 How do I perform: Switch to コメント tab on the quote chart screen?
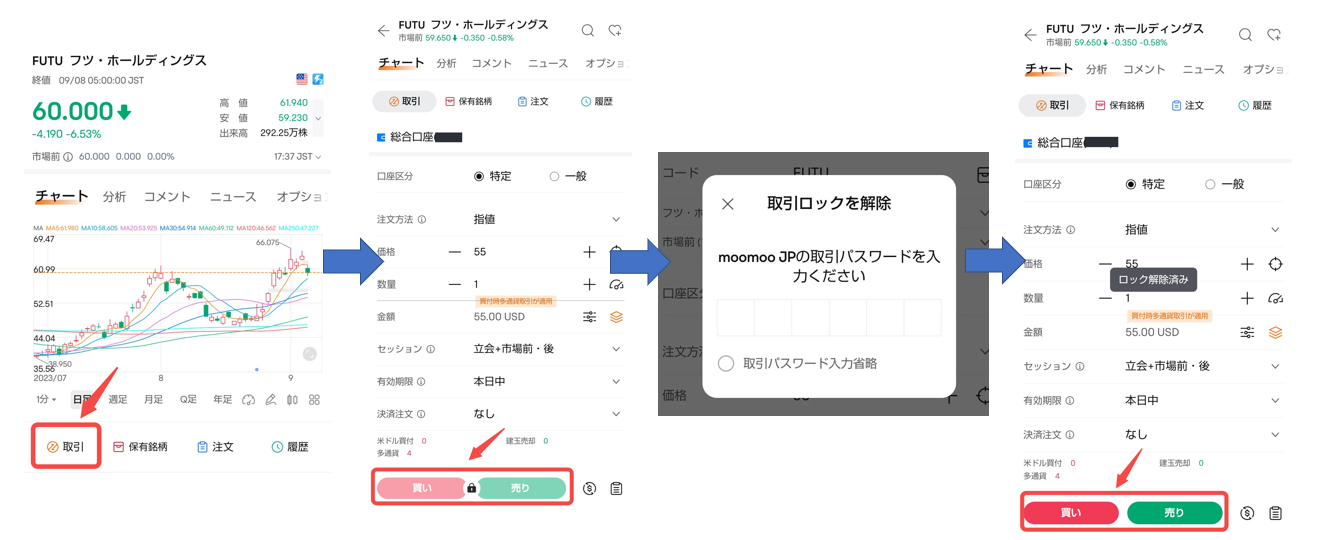tap(167, 197)
